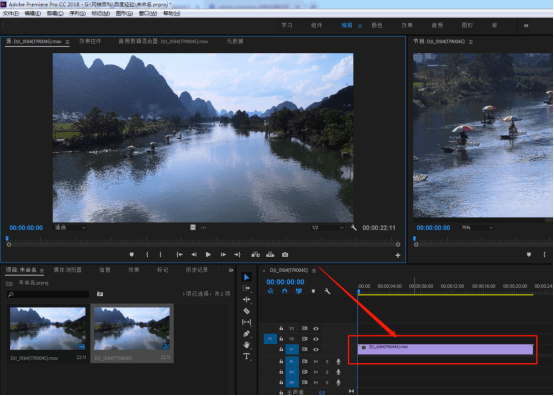
Task: Select the Slip tool
Action: pos(246,322)
